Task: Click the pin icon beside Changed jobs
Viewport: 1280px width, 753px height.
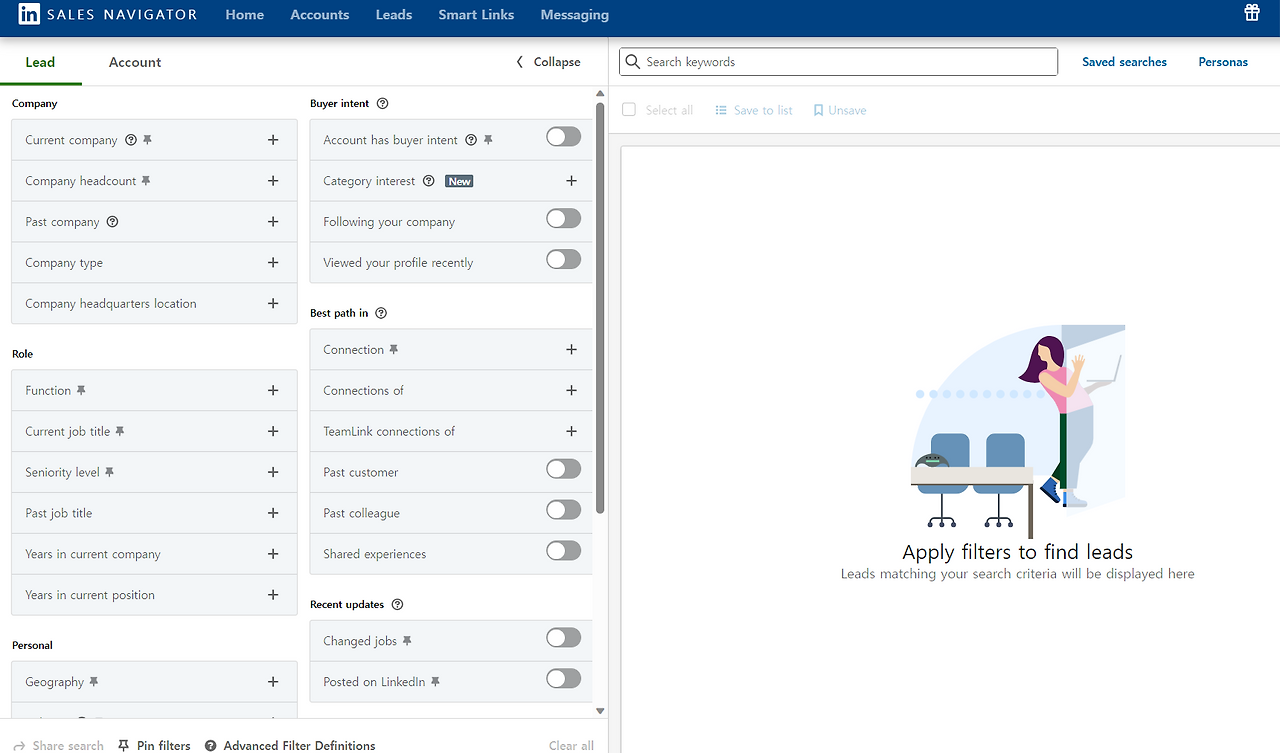Action: click(407, 640)
